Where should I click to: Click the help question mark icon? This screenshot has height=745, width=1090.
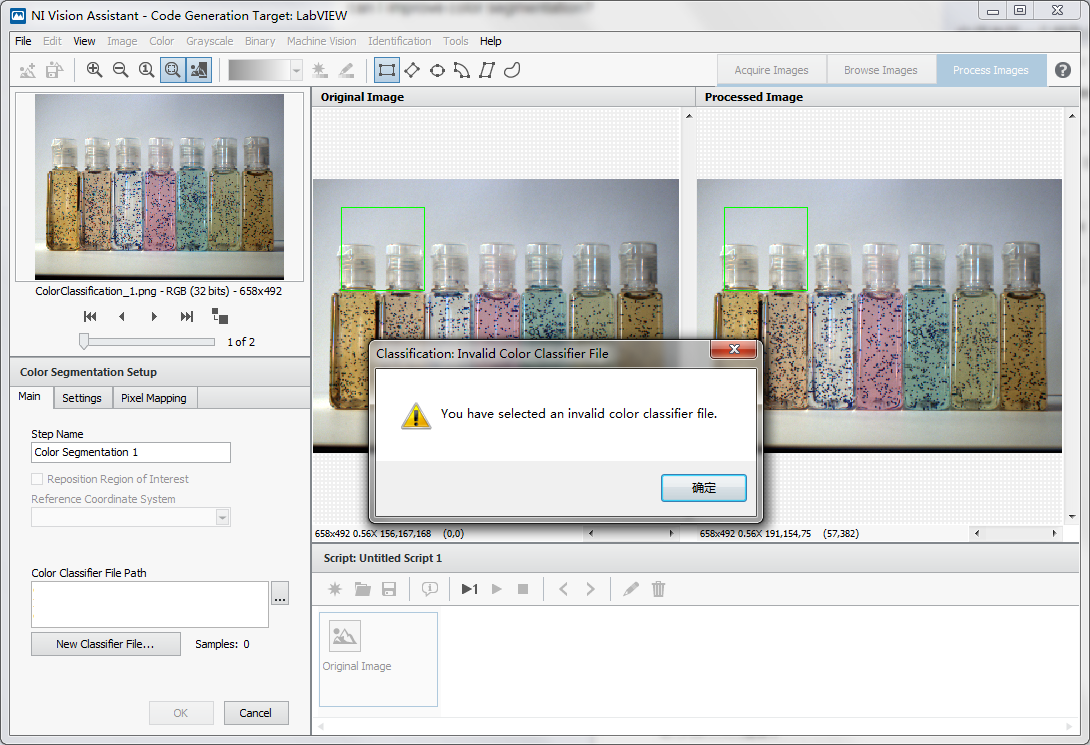1063,70
